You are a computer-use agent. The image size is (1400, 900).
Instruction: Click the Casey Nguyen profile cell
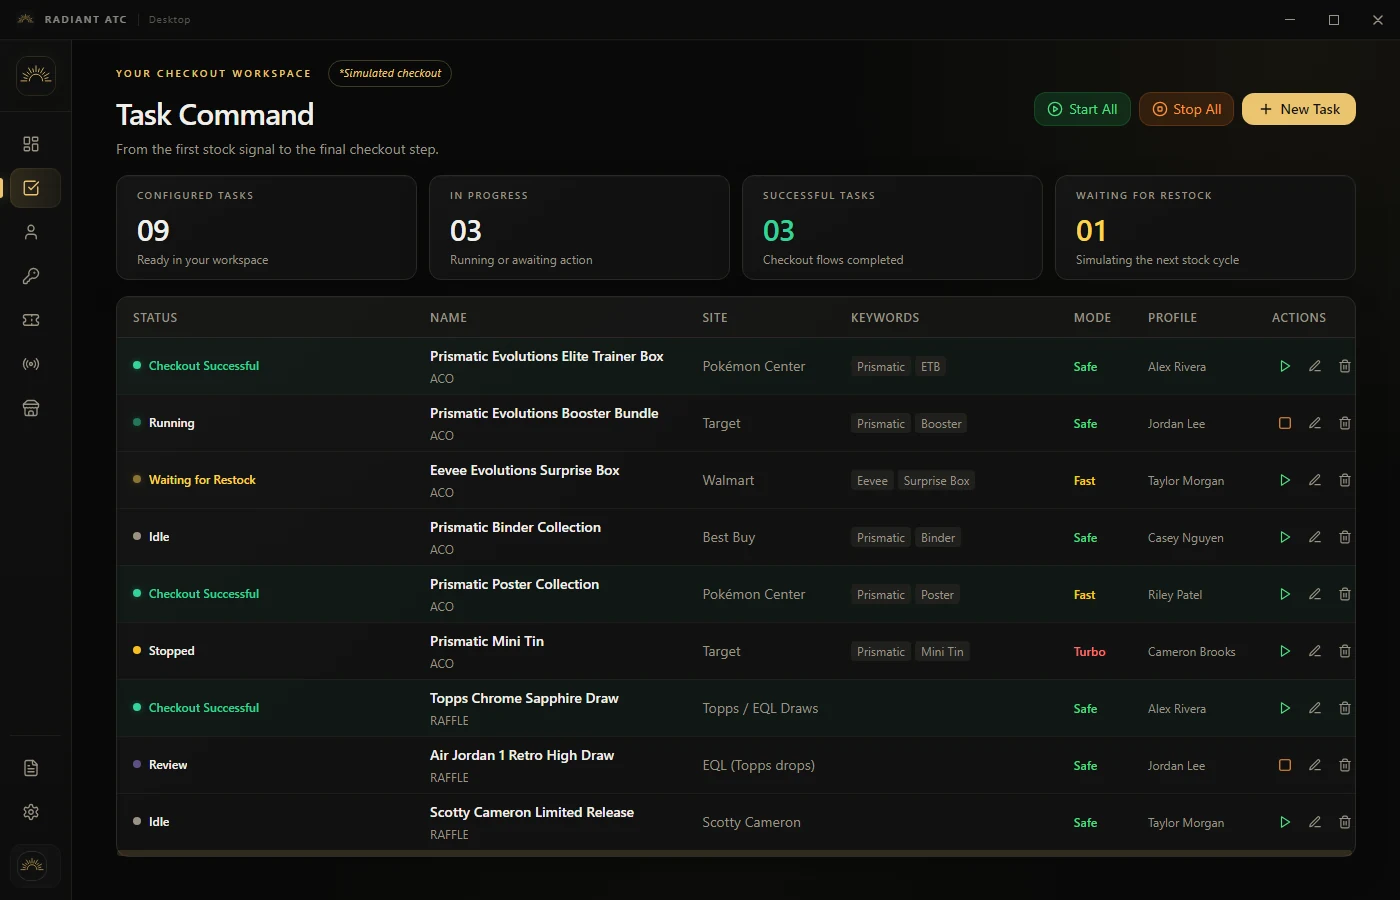click(1186, 538)
